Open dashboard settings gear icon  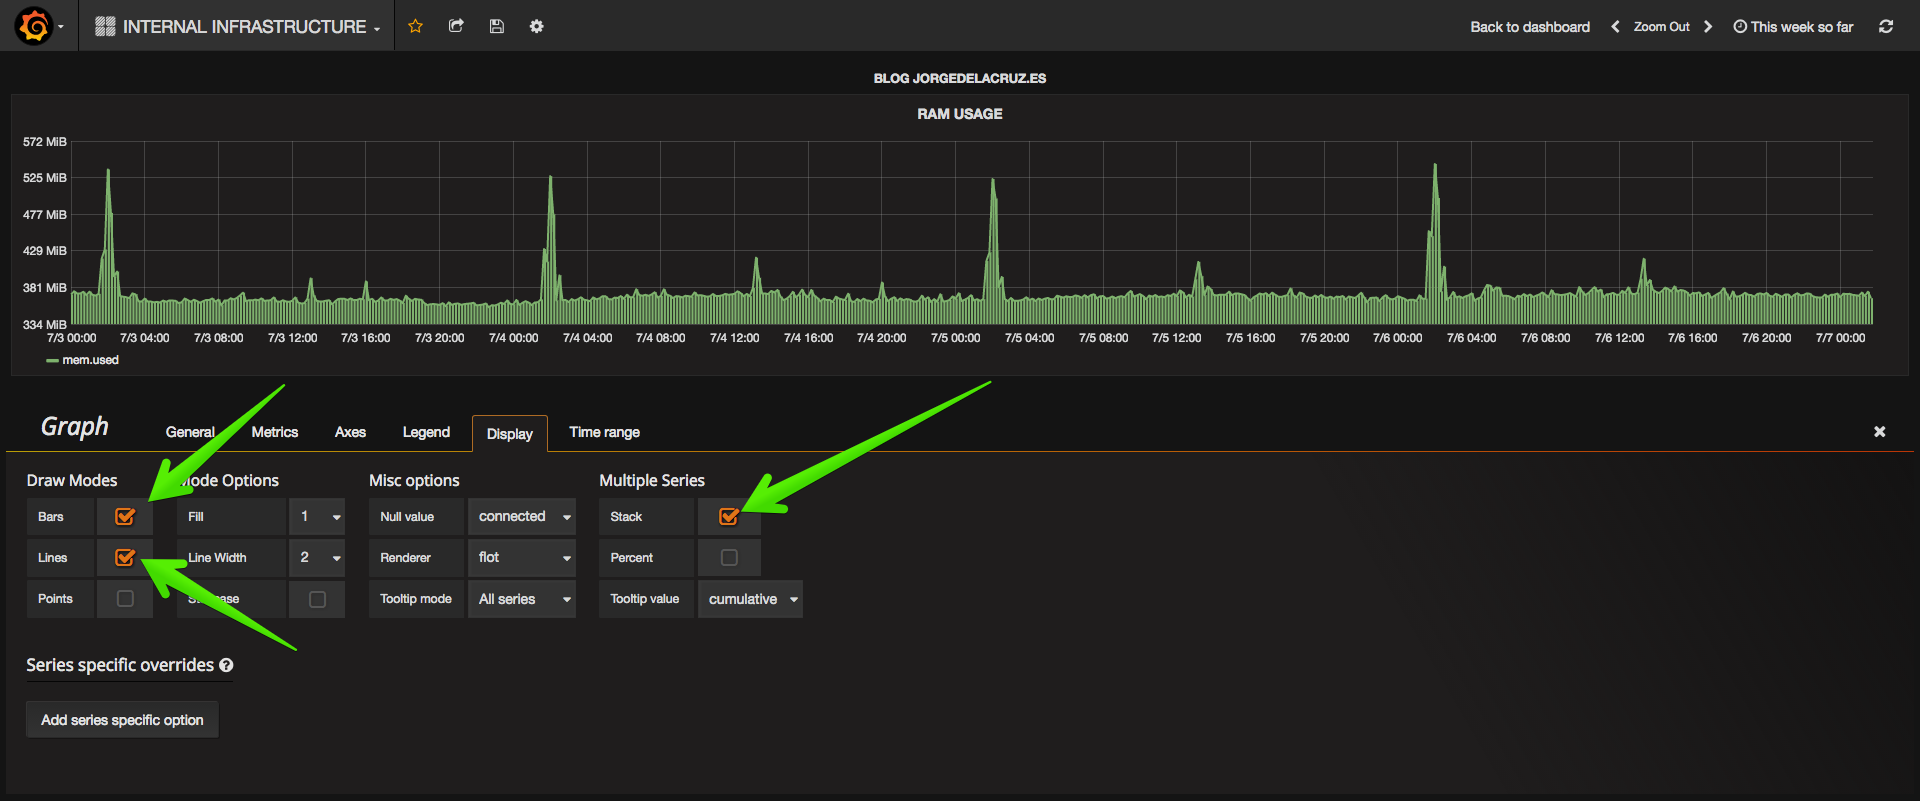point(537,26)
